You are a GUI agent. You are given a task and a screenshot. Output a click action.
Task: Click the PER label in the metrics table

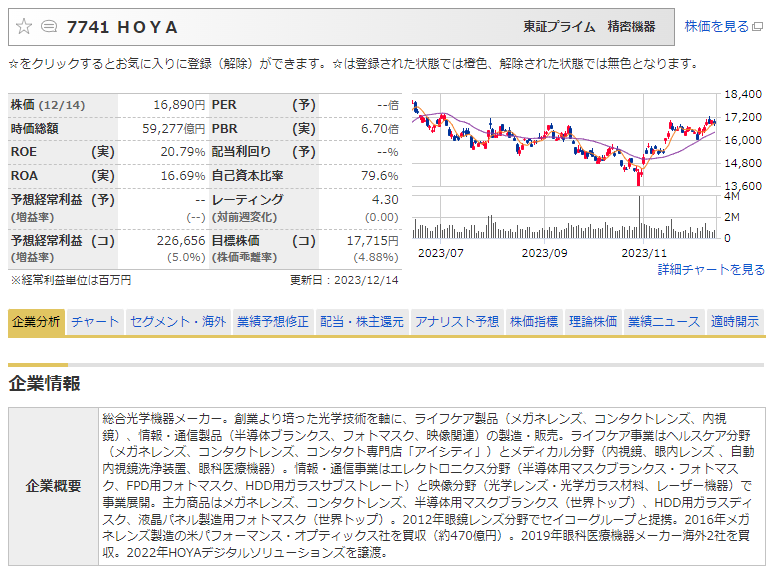click(x=224, y=105)
